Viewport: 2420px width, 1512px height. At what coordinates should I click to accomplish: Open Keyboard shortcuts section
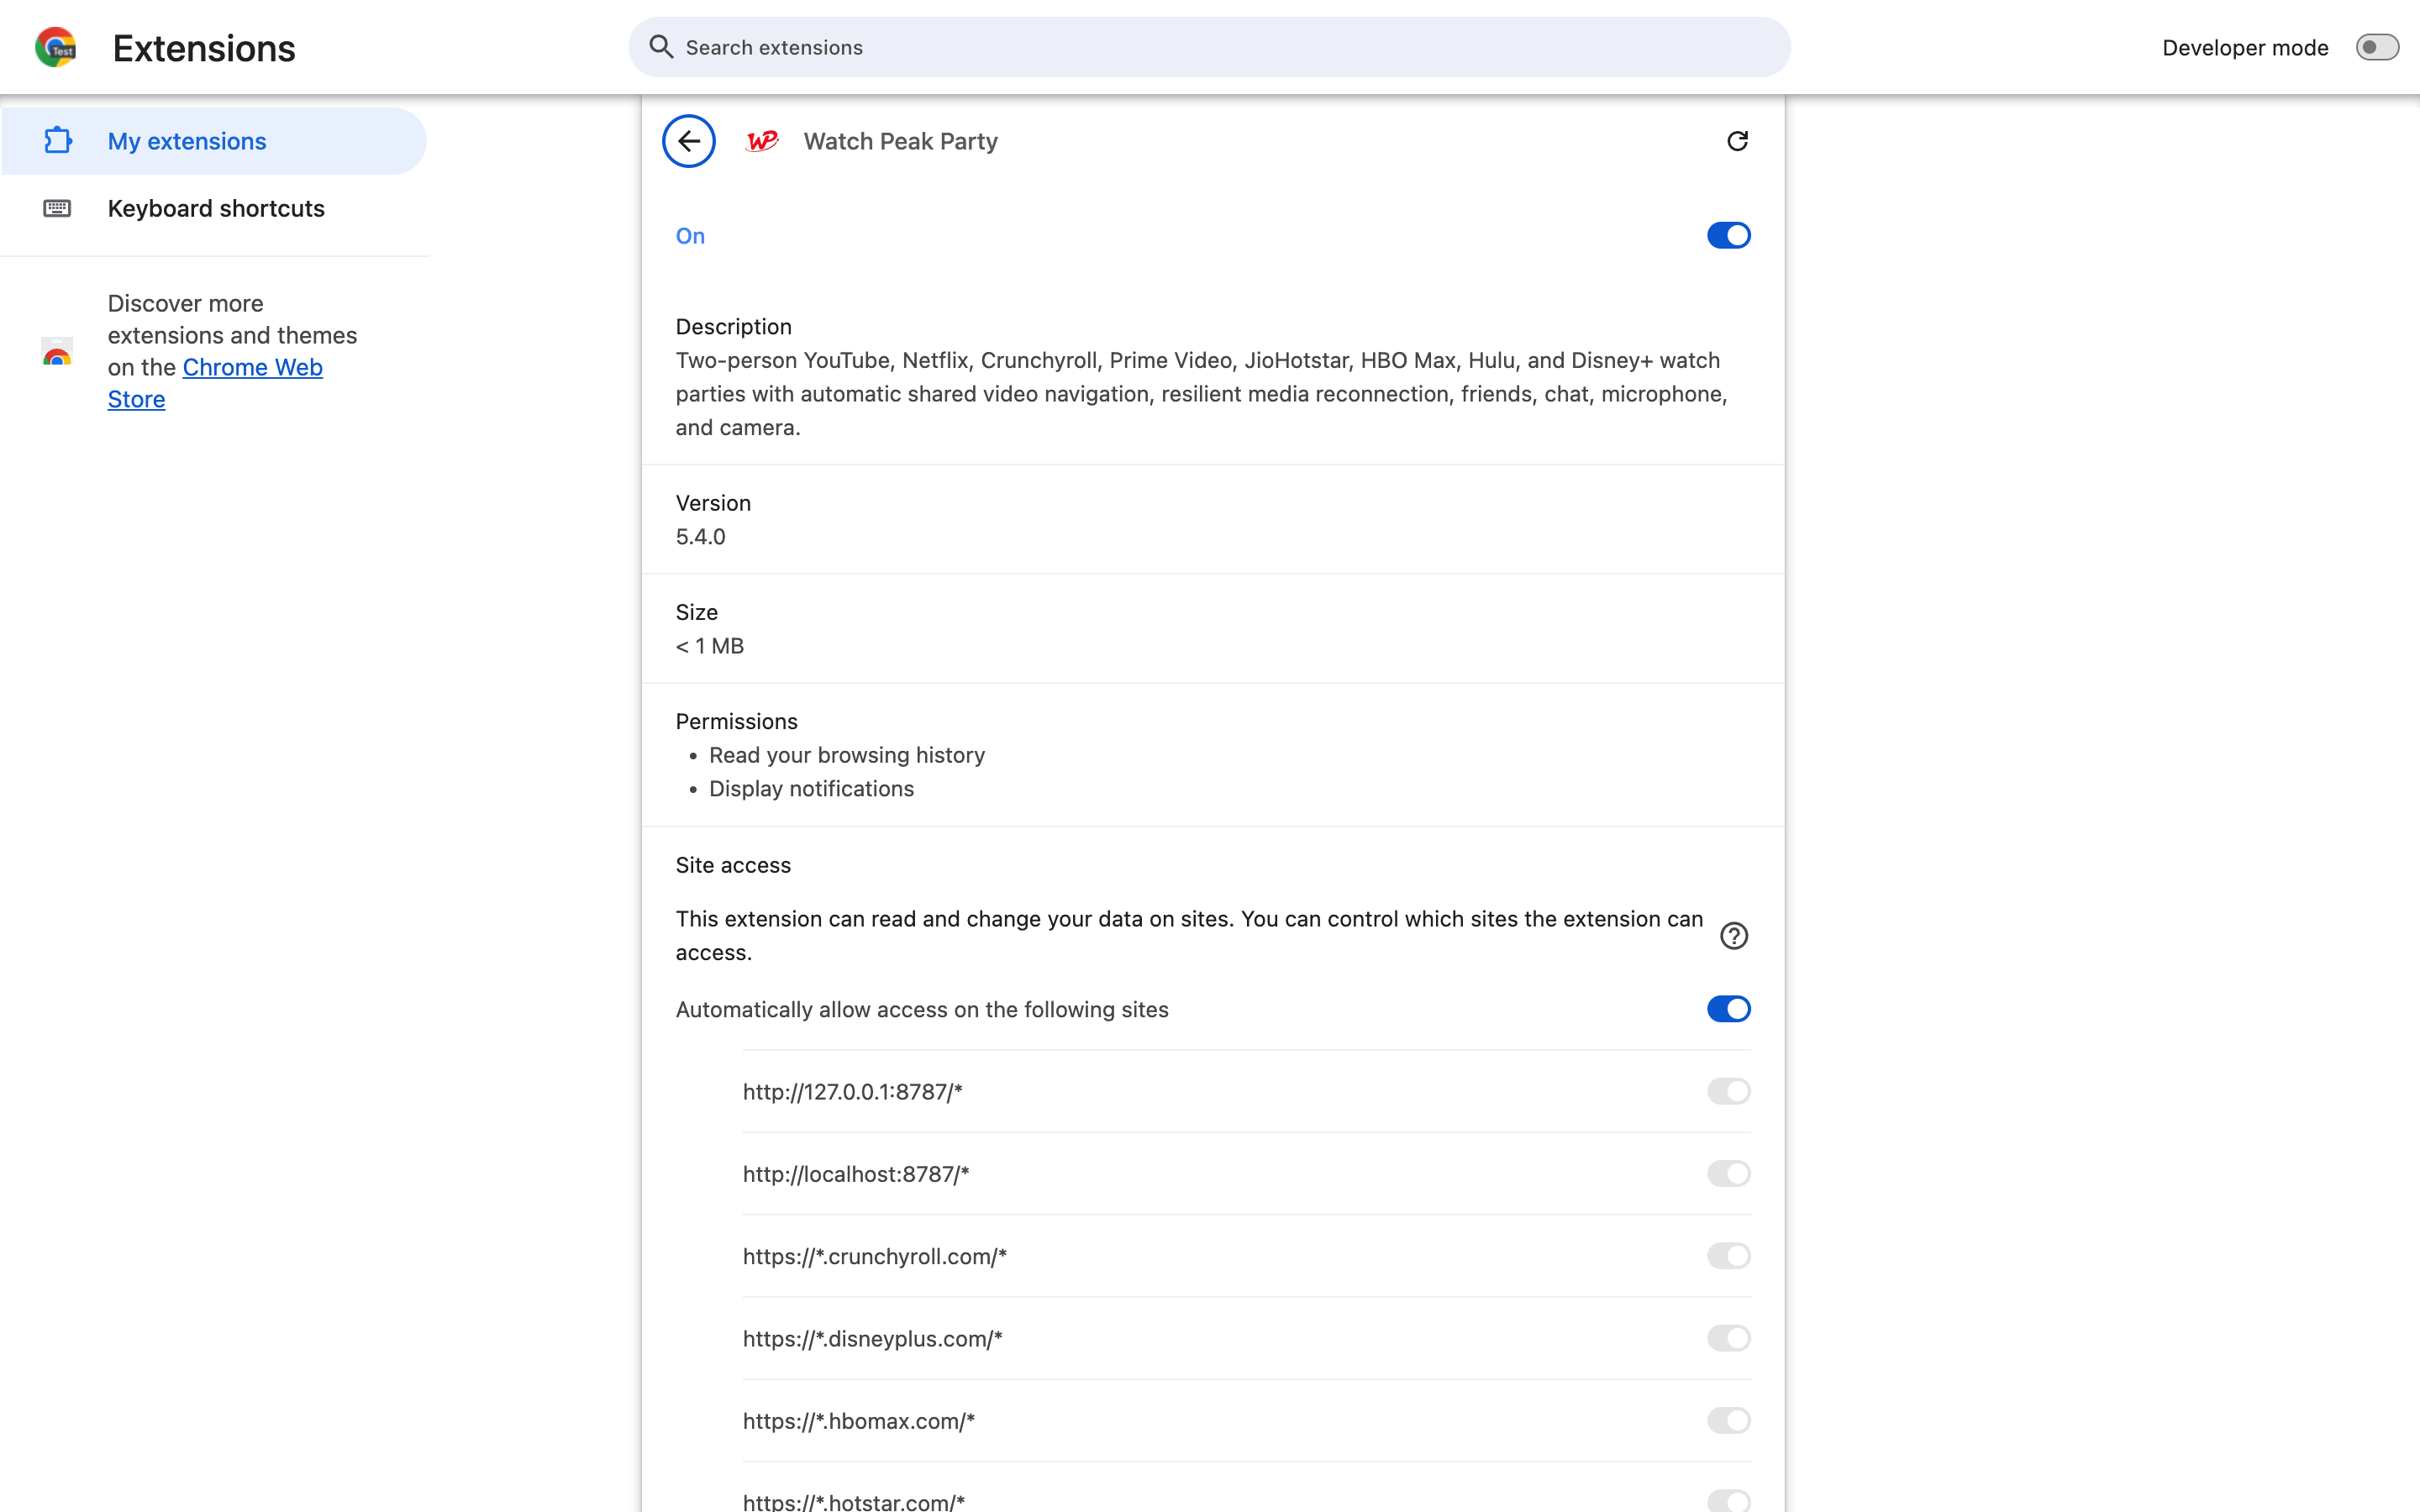pyautogui.click(x=214, y=208)
